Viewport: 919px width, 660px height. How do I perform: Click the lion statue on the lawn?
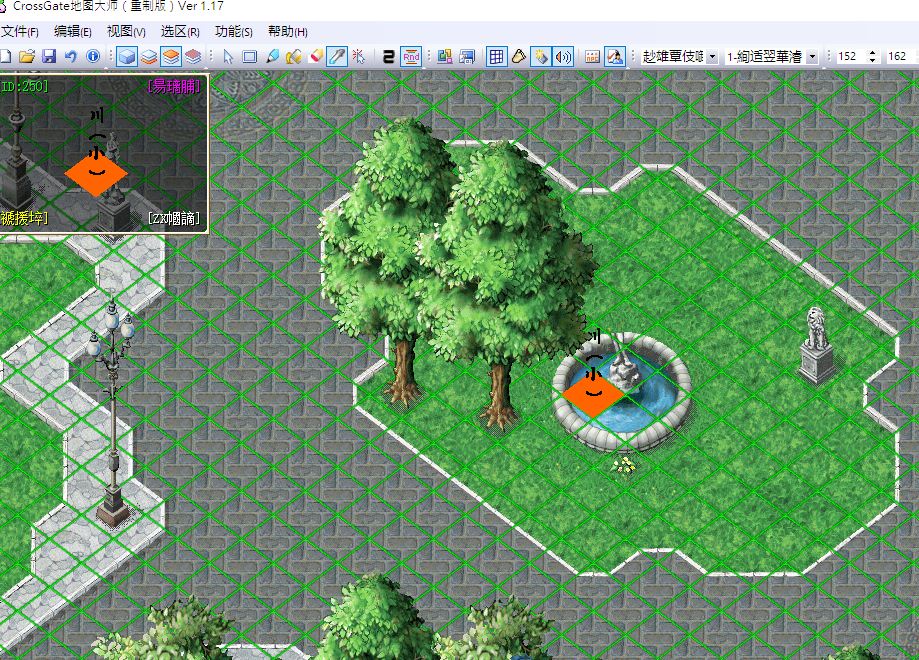[x=818, y=345]
